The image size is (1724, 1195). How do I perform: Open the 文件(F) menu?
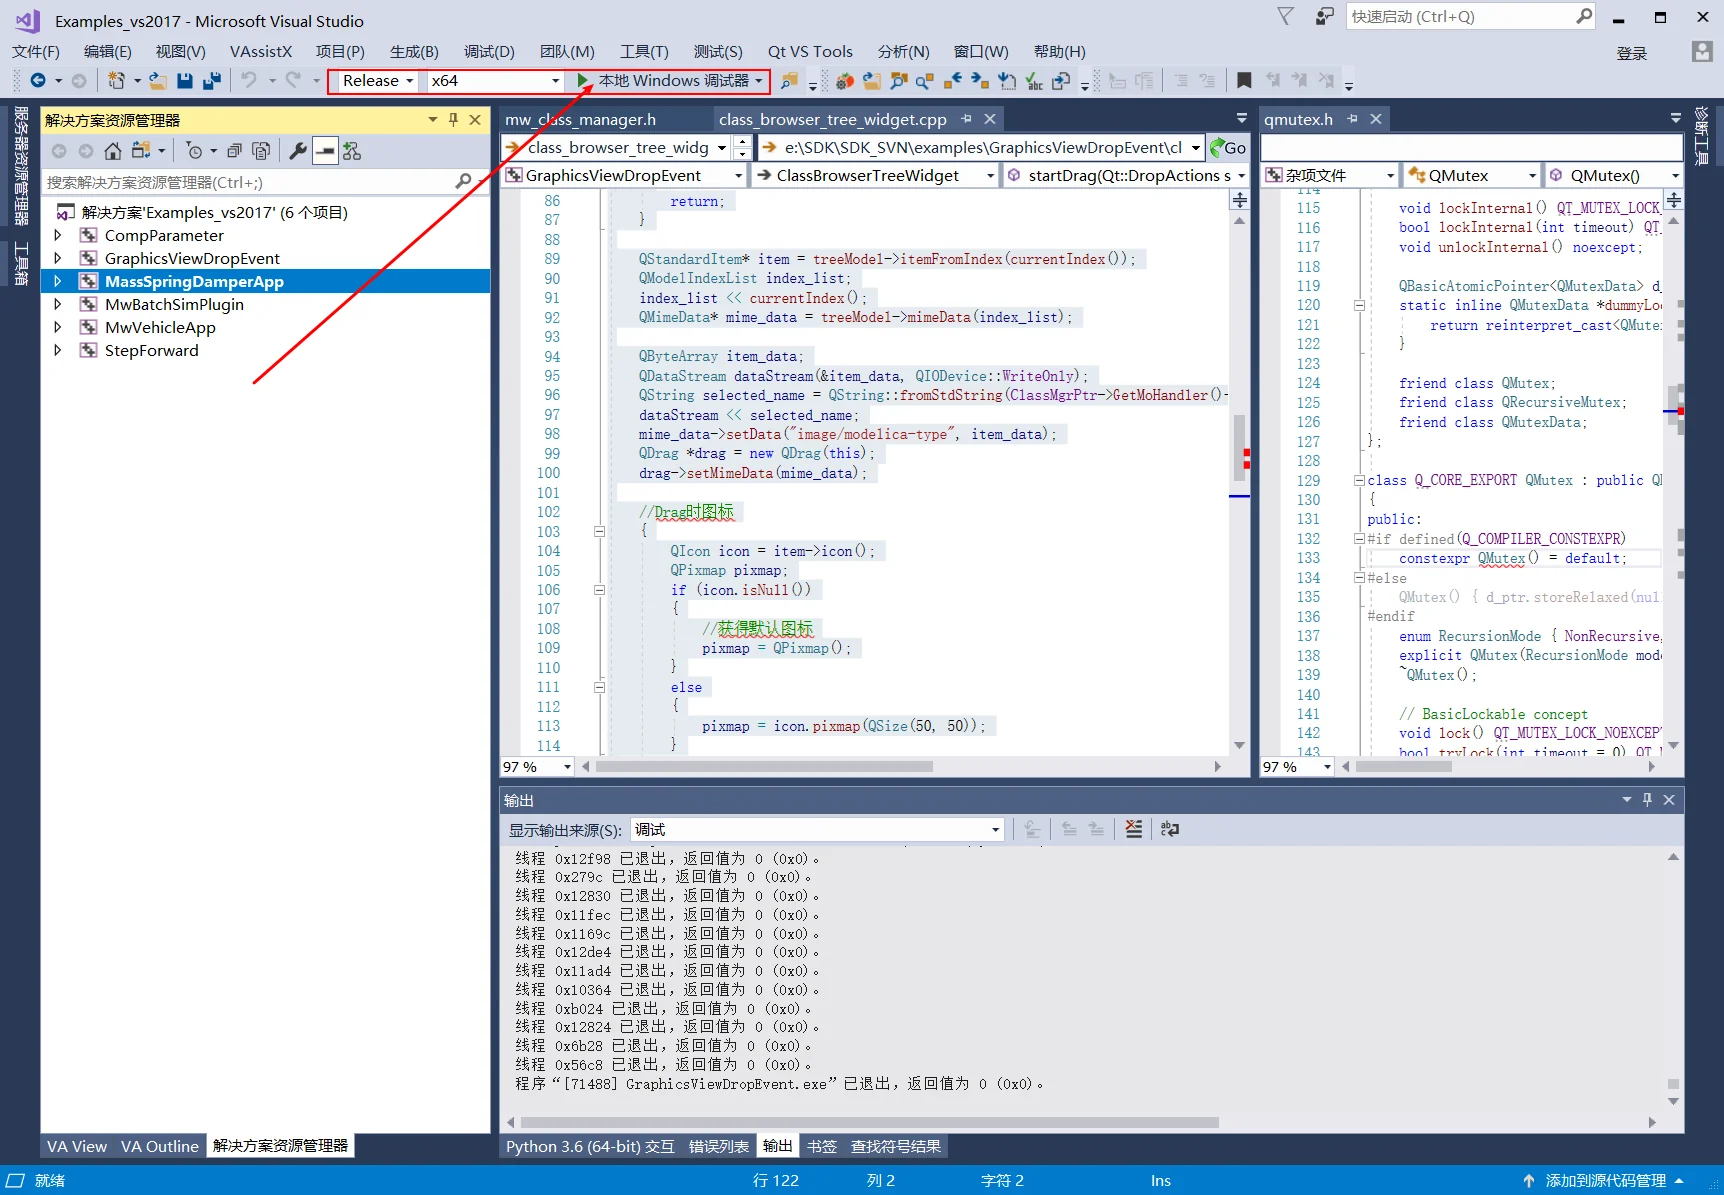tap(36, 52)
